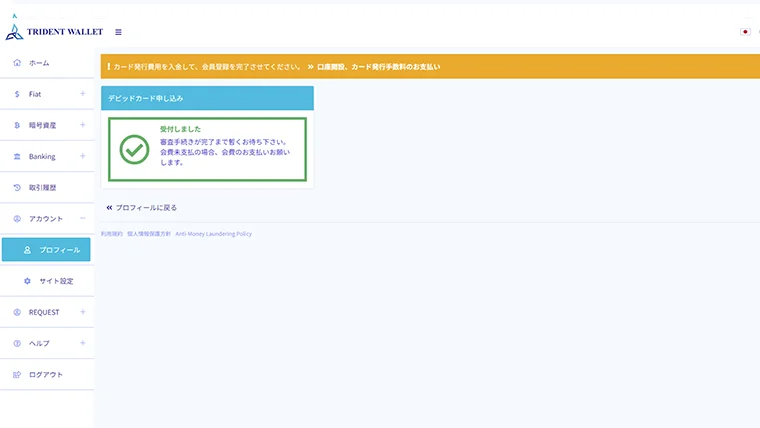Viewport: 760px width, 428px height.
Task: Click the ログアウト exit icon
Action: click(x=17, y=375)
